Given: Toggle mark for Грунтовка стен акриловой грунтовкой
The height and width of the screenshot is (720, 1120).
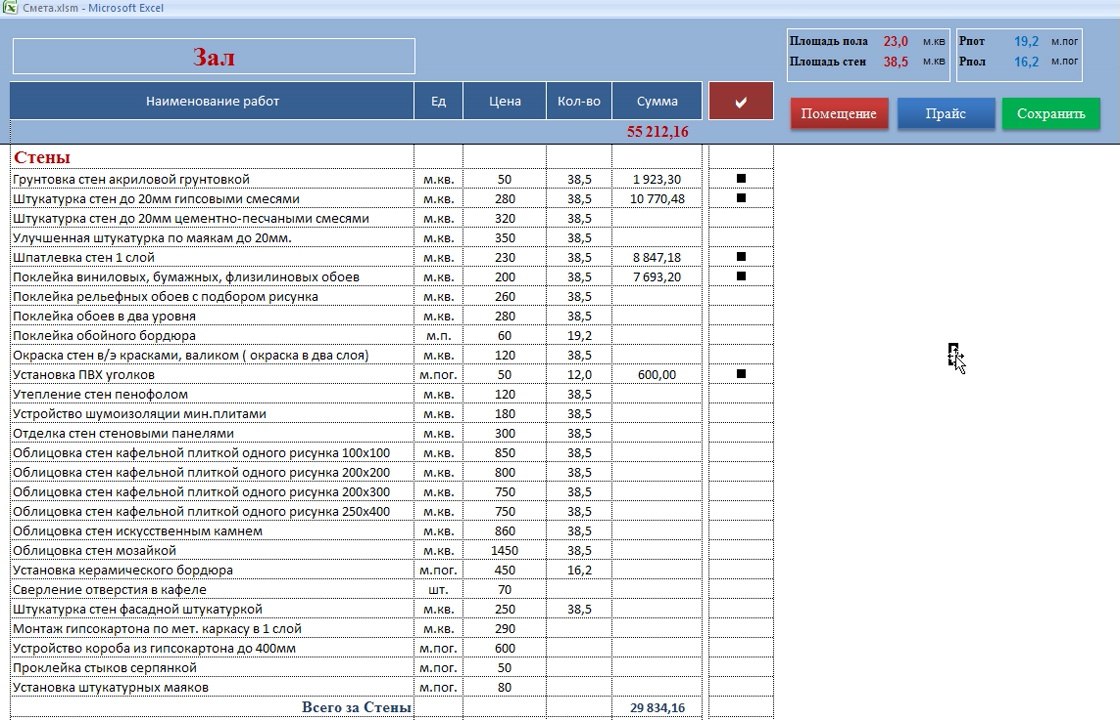Looking at the screenshot, I should 741,179.
